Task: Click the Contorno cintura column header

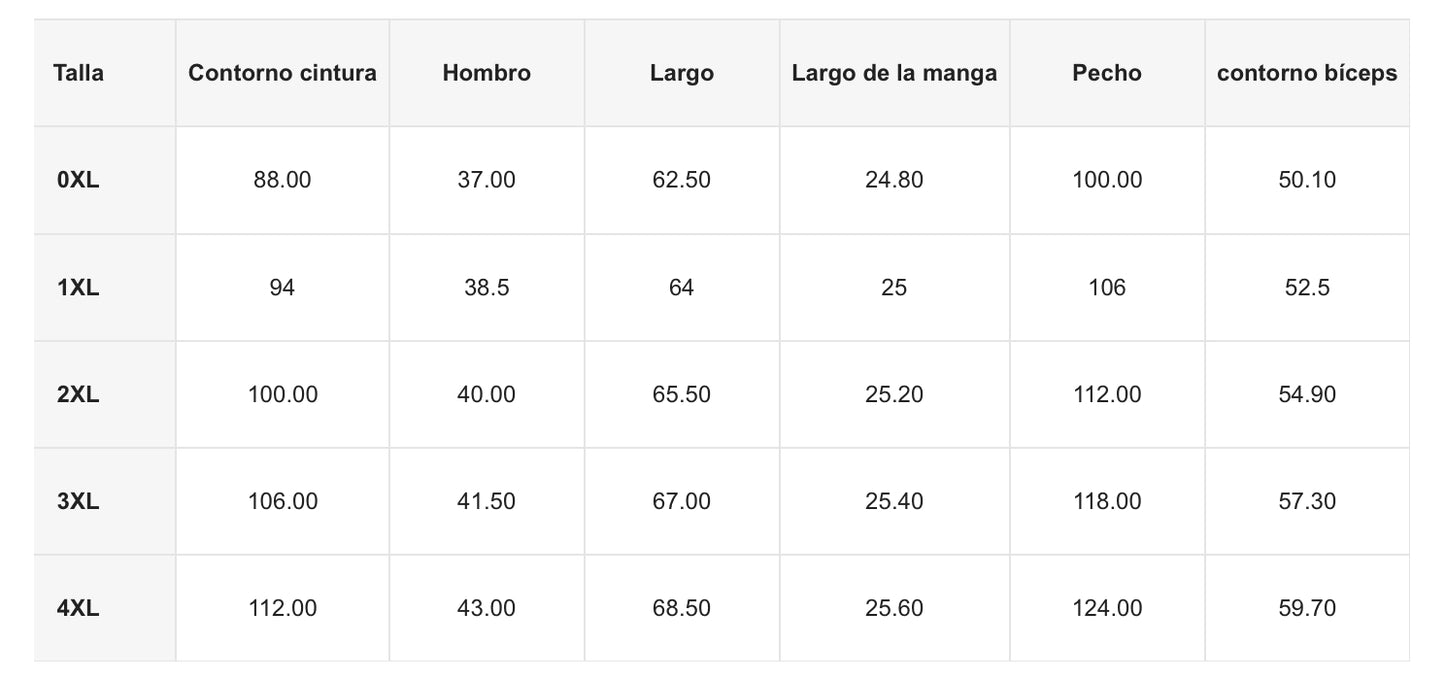Action: (x=282, y=73)
